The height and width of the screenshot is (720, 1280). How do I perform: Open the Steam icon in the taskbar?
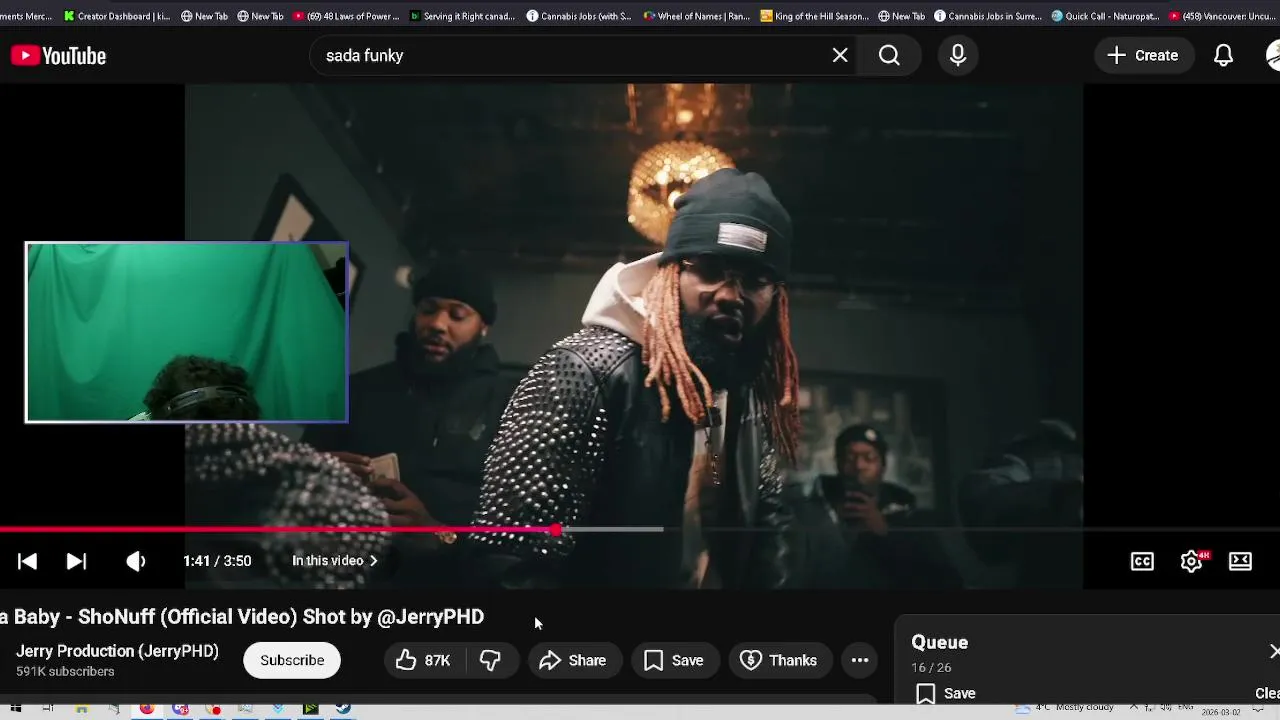[343, 709]
